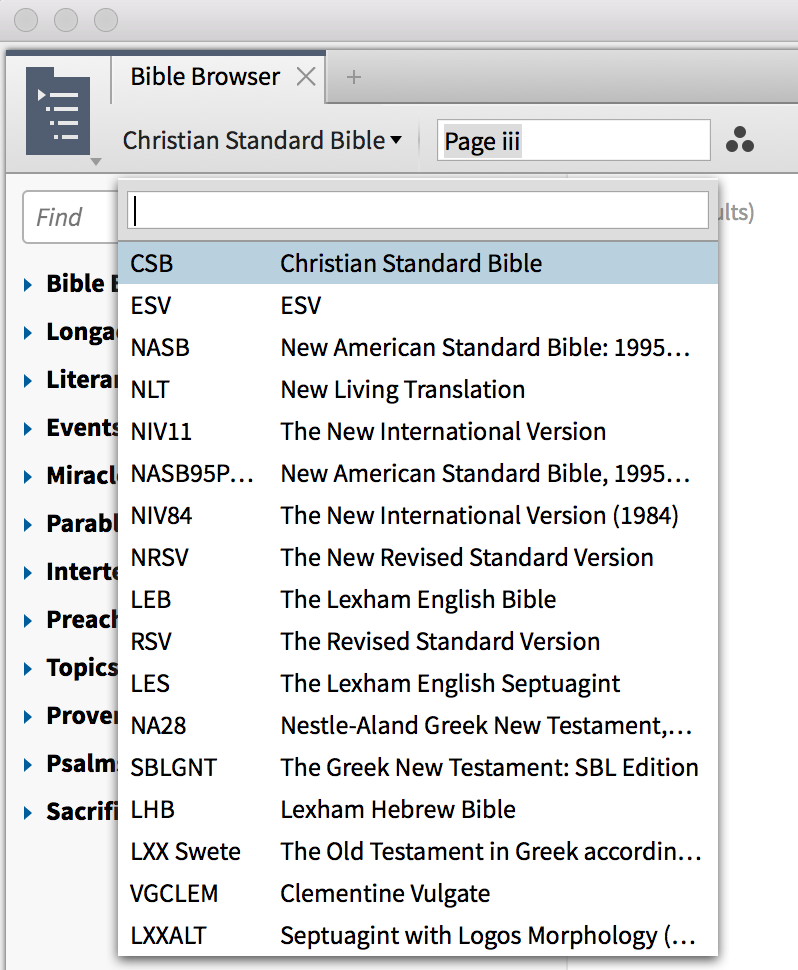Expand the Literary facet triangle

[28, 380]
